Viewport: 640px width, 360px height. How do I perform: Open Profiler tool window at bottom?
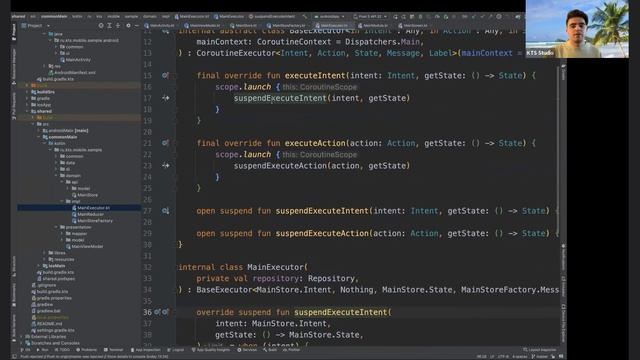pyautogui.click(x=292, y=350)
